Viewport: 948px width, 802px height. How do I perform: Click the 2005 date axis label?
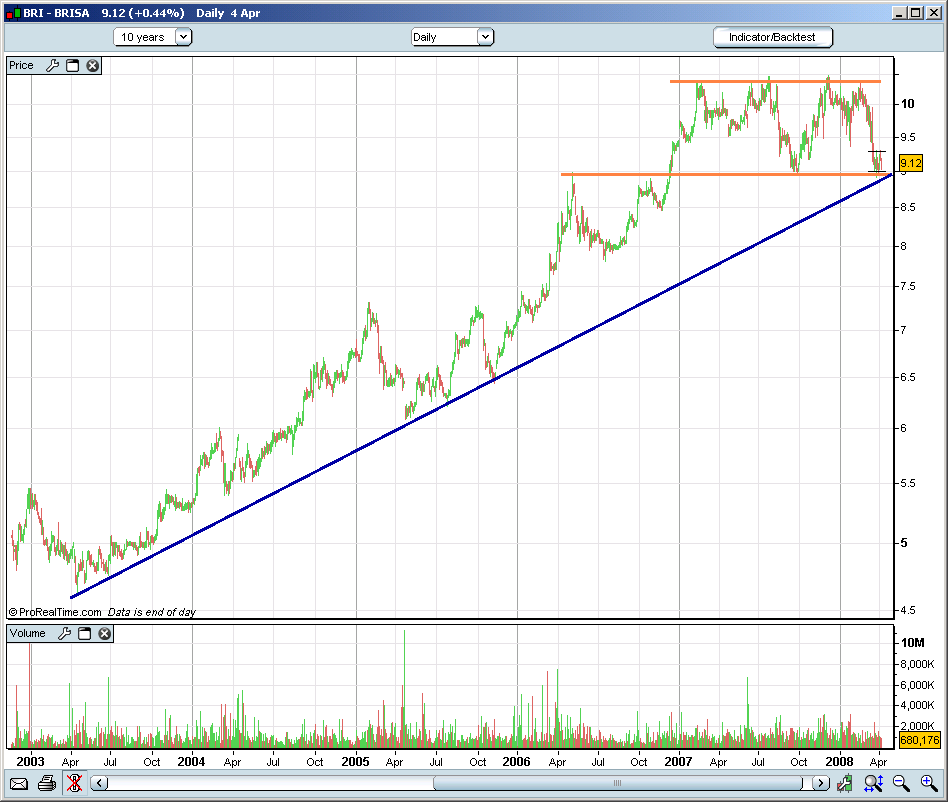click(x=355, y=762)
